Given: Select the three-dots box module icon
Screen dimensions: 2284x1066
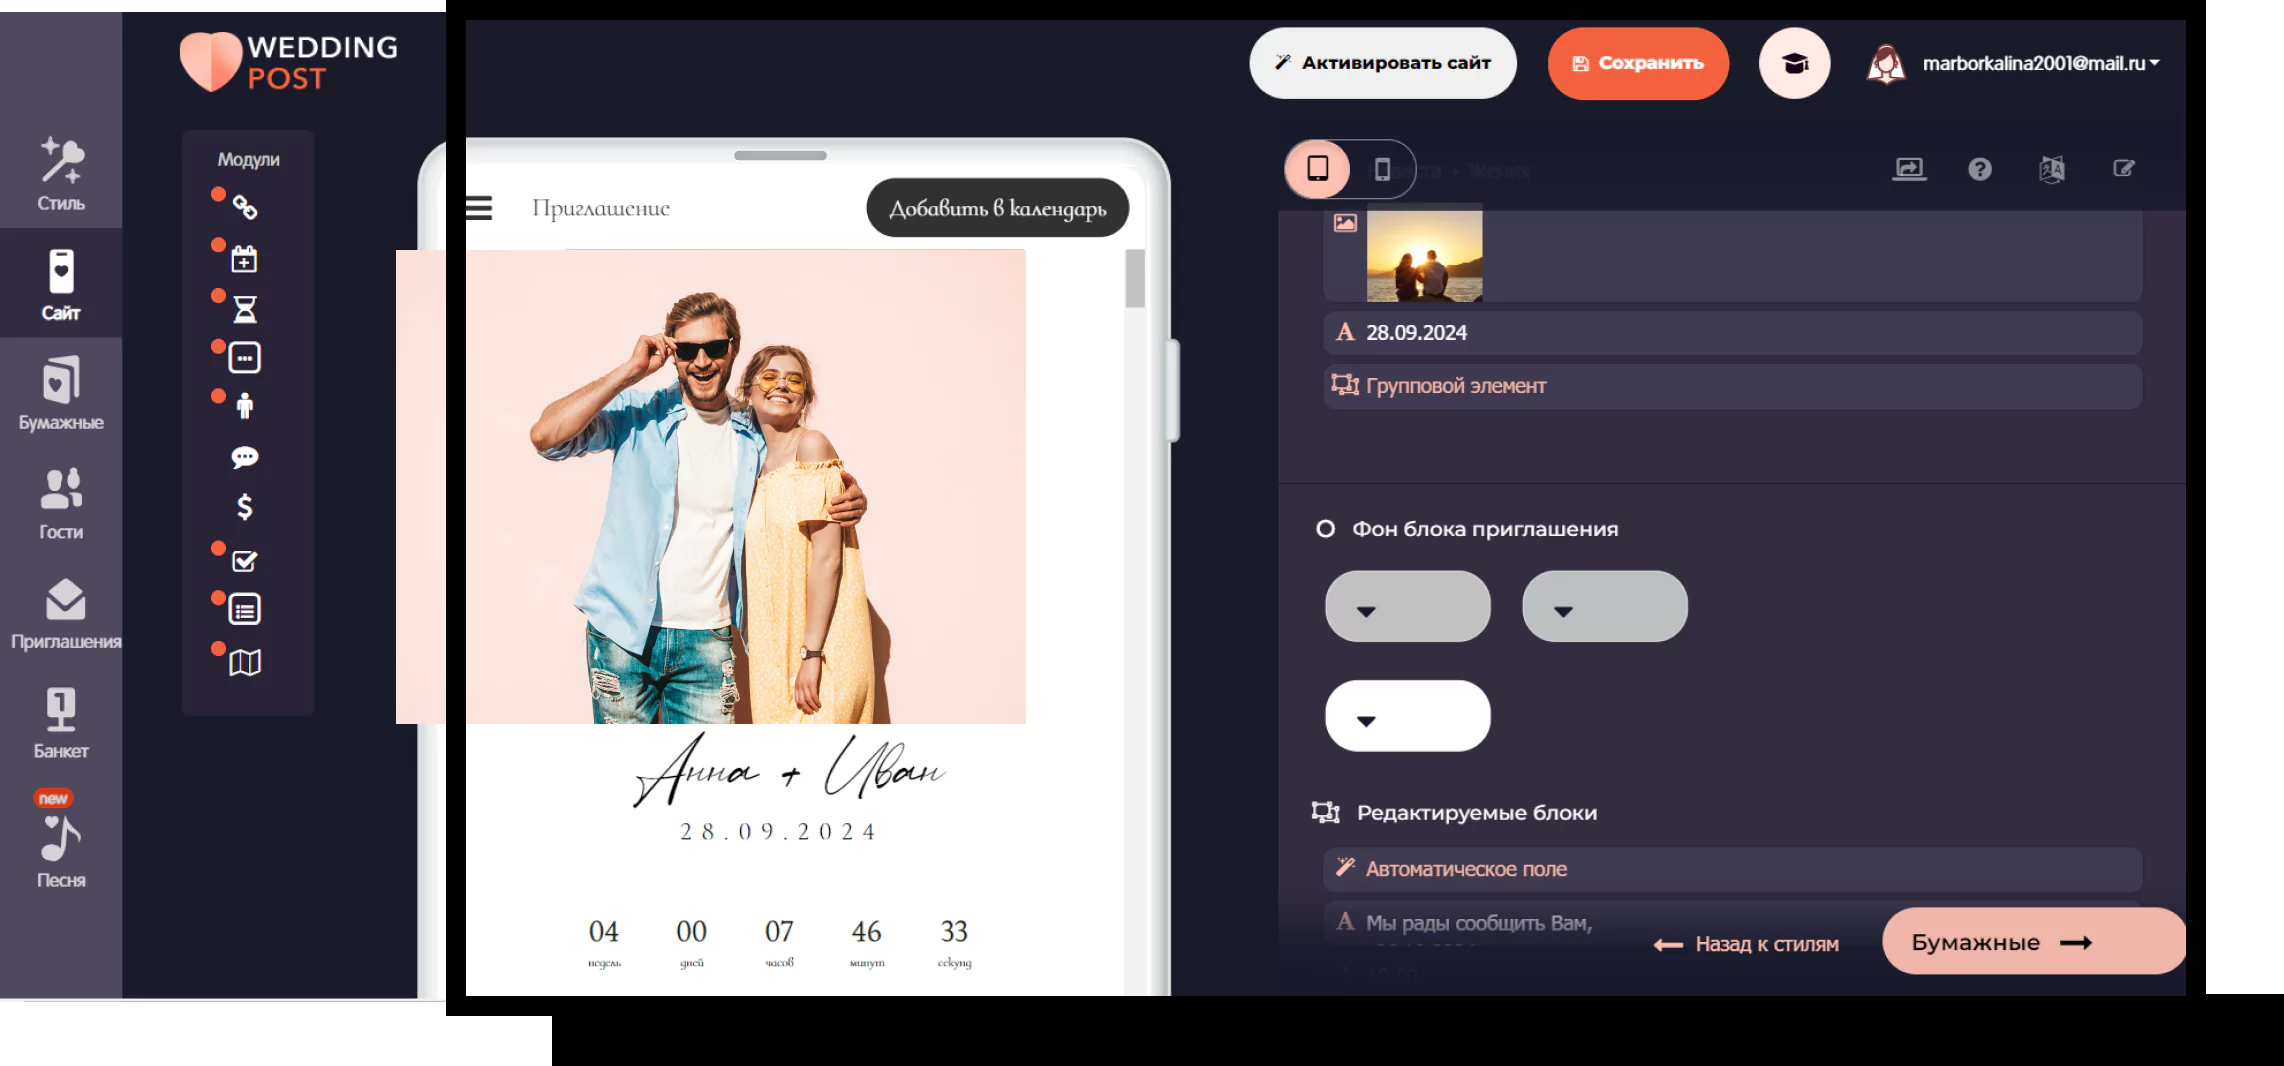Looking at the screenshot, I should pos(245,358).
